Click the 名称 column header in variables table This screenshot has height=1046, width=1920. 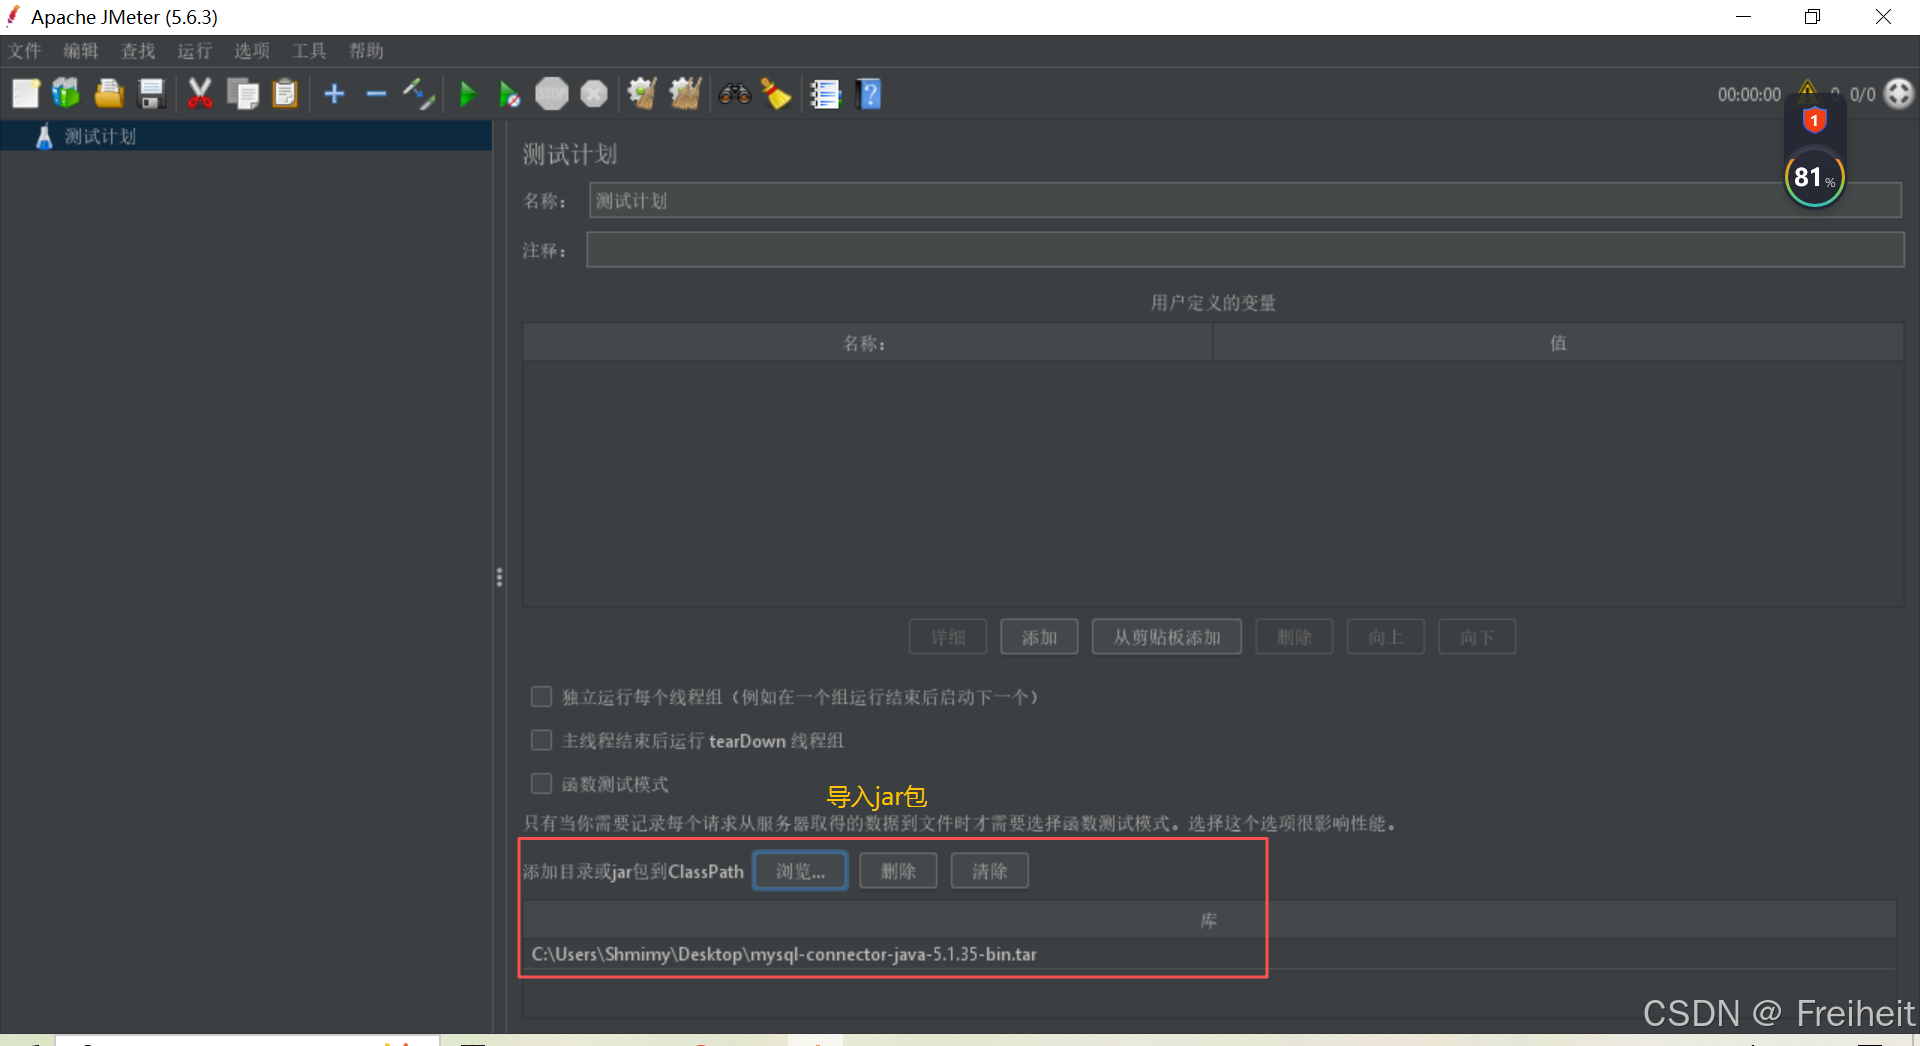pos(867,343)
